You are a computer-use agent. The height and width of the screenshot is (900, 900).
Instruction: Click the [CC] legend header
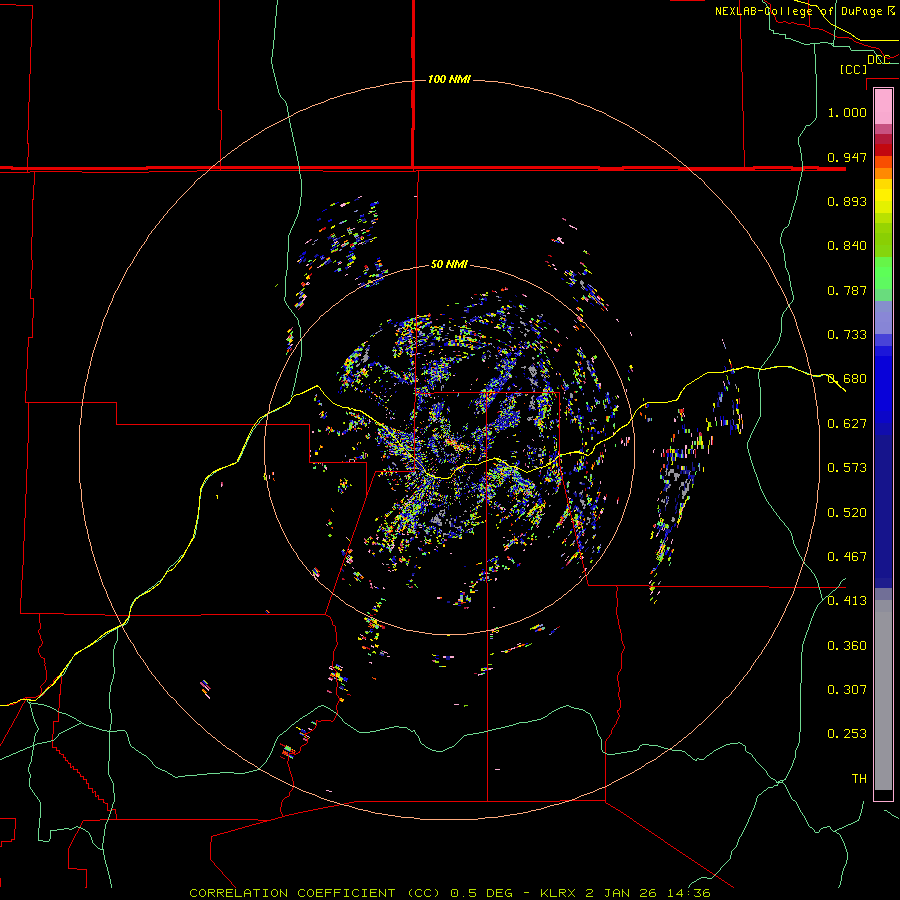coord(853,69)
